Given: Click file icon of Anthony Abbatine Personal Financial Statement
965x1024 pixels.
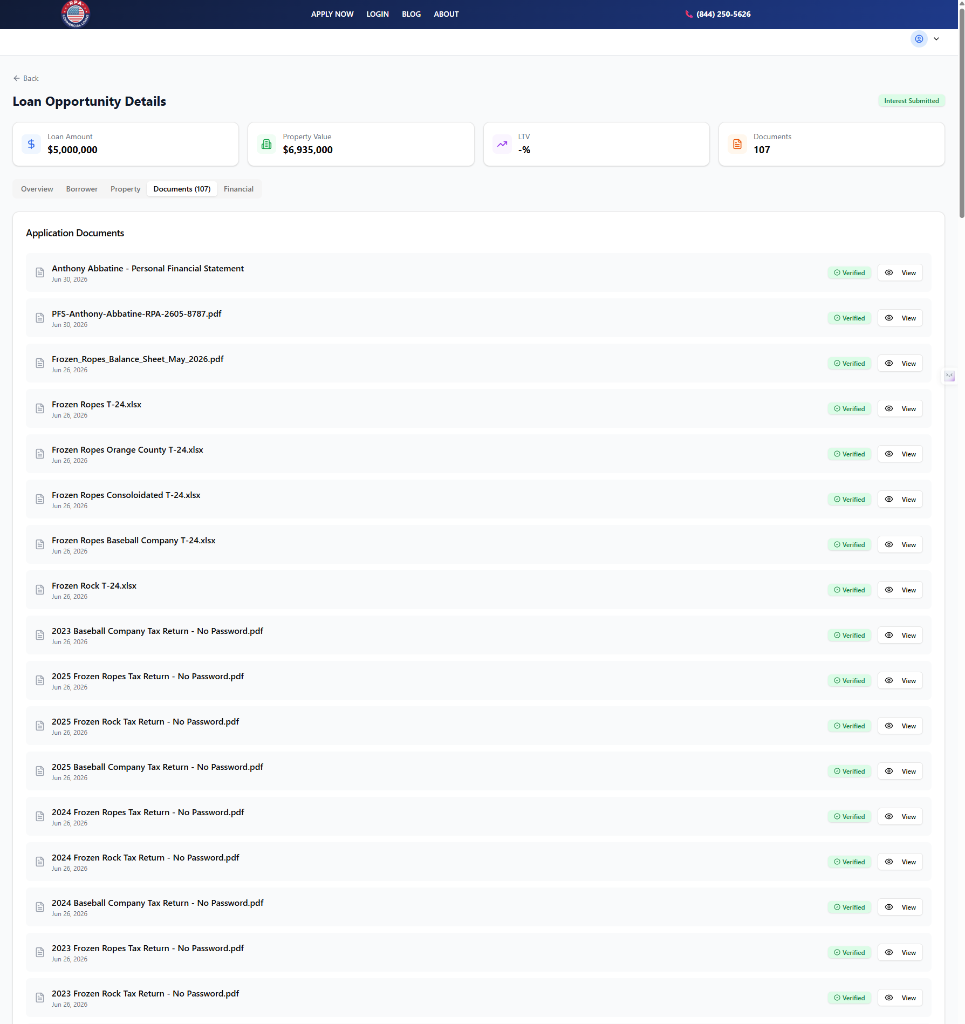Looking at the screenshot, I should coord(40,273).
